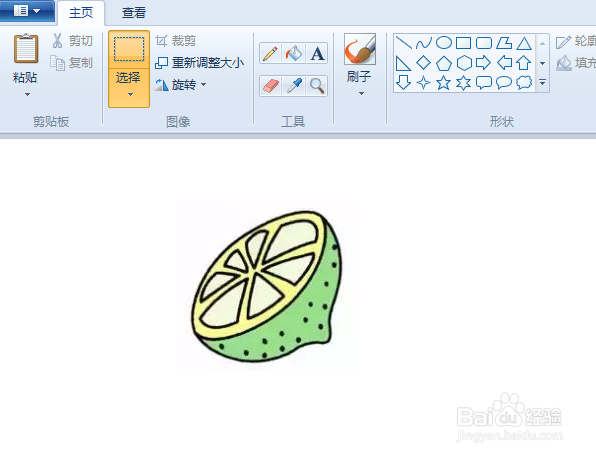Choose the Triangle shape
The height and width of the screenshot is (456, 596).
[x=524, y=43]
